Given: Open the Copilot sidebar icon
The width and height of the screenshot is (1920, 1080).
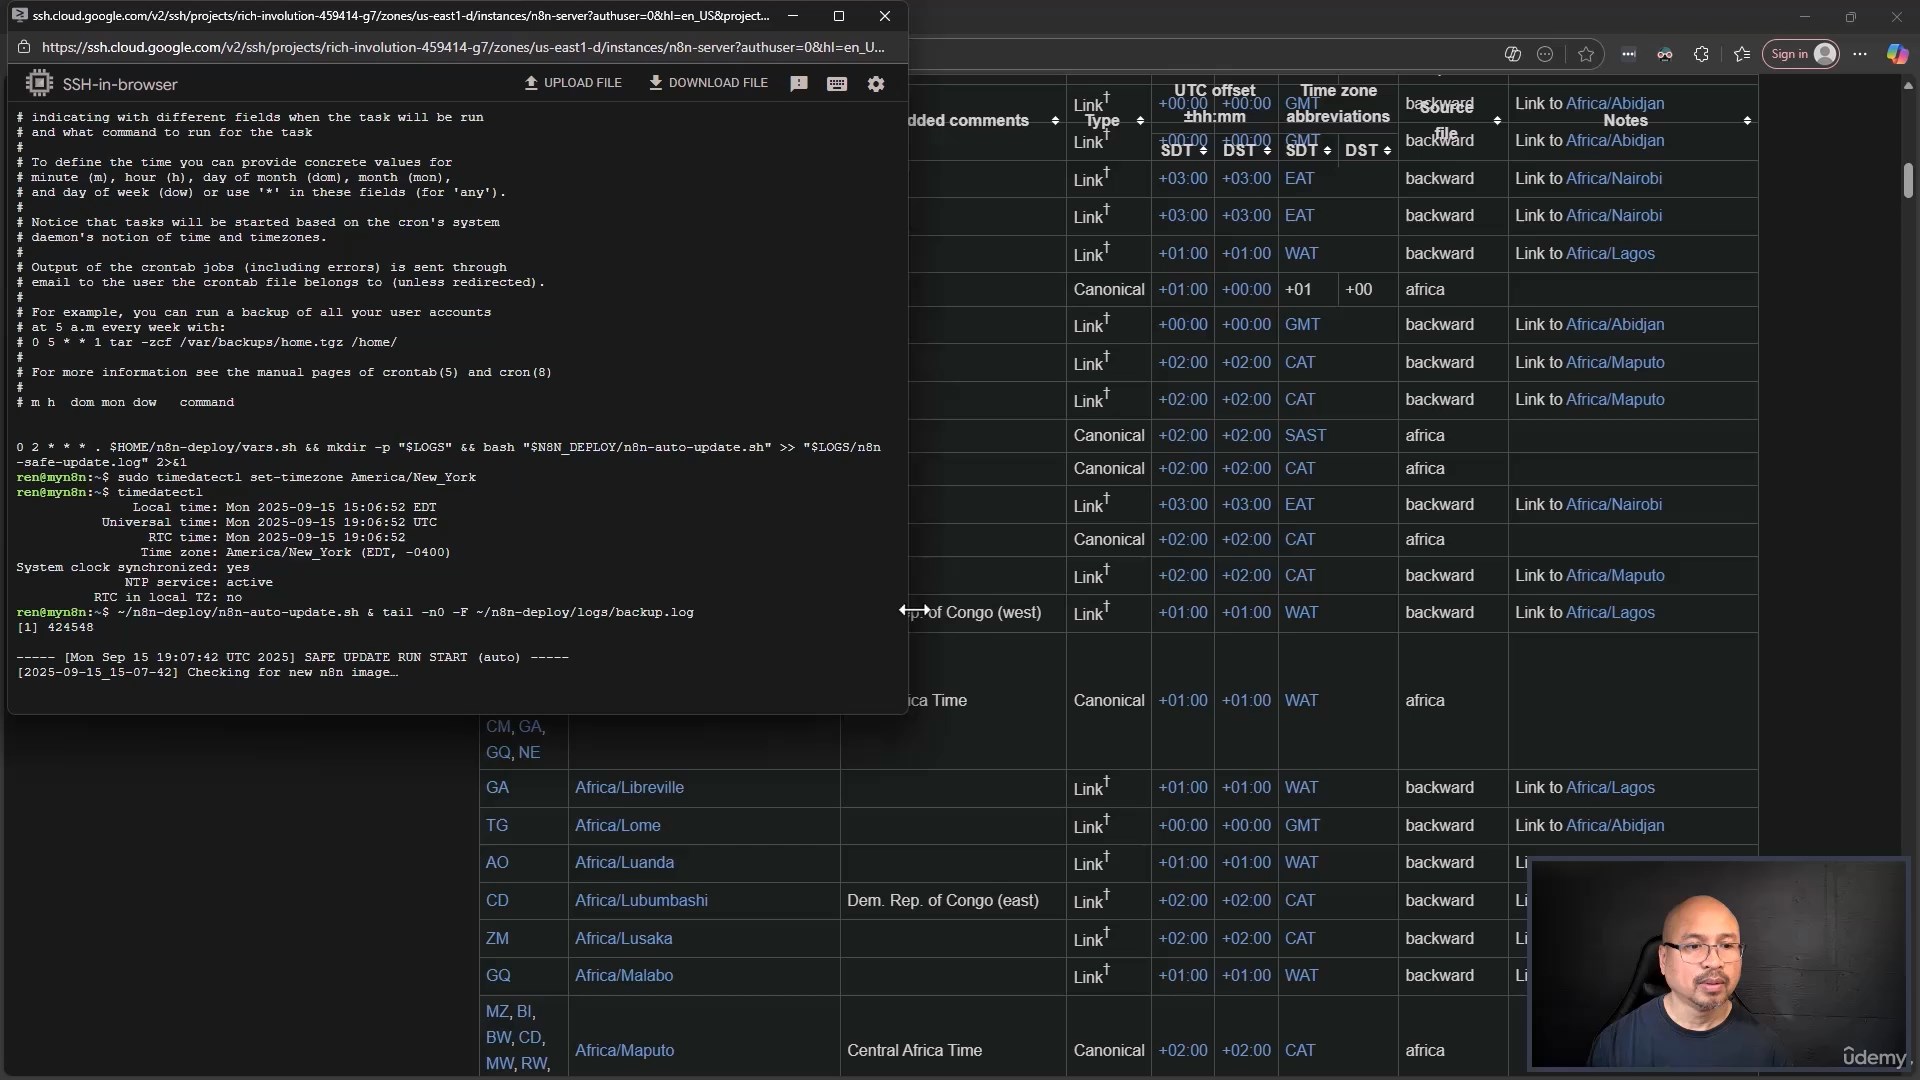Looking at the screenshot, I should pos(1897,54).
